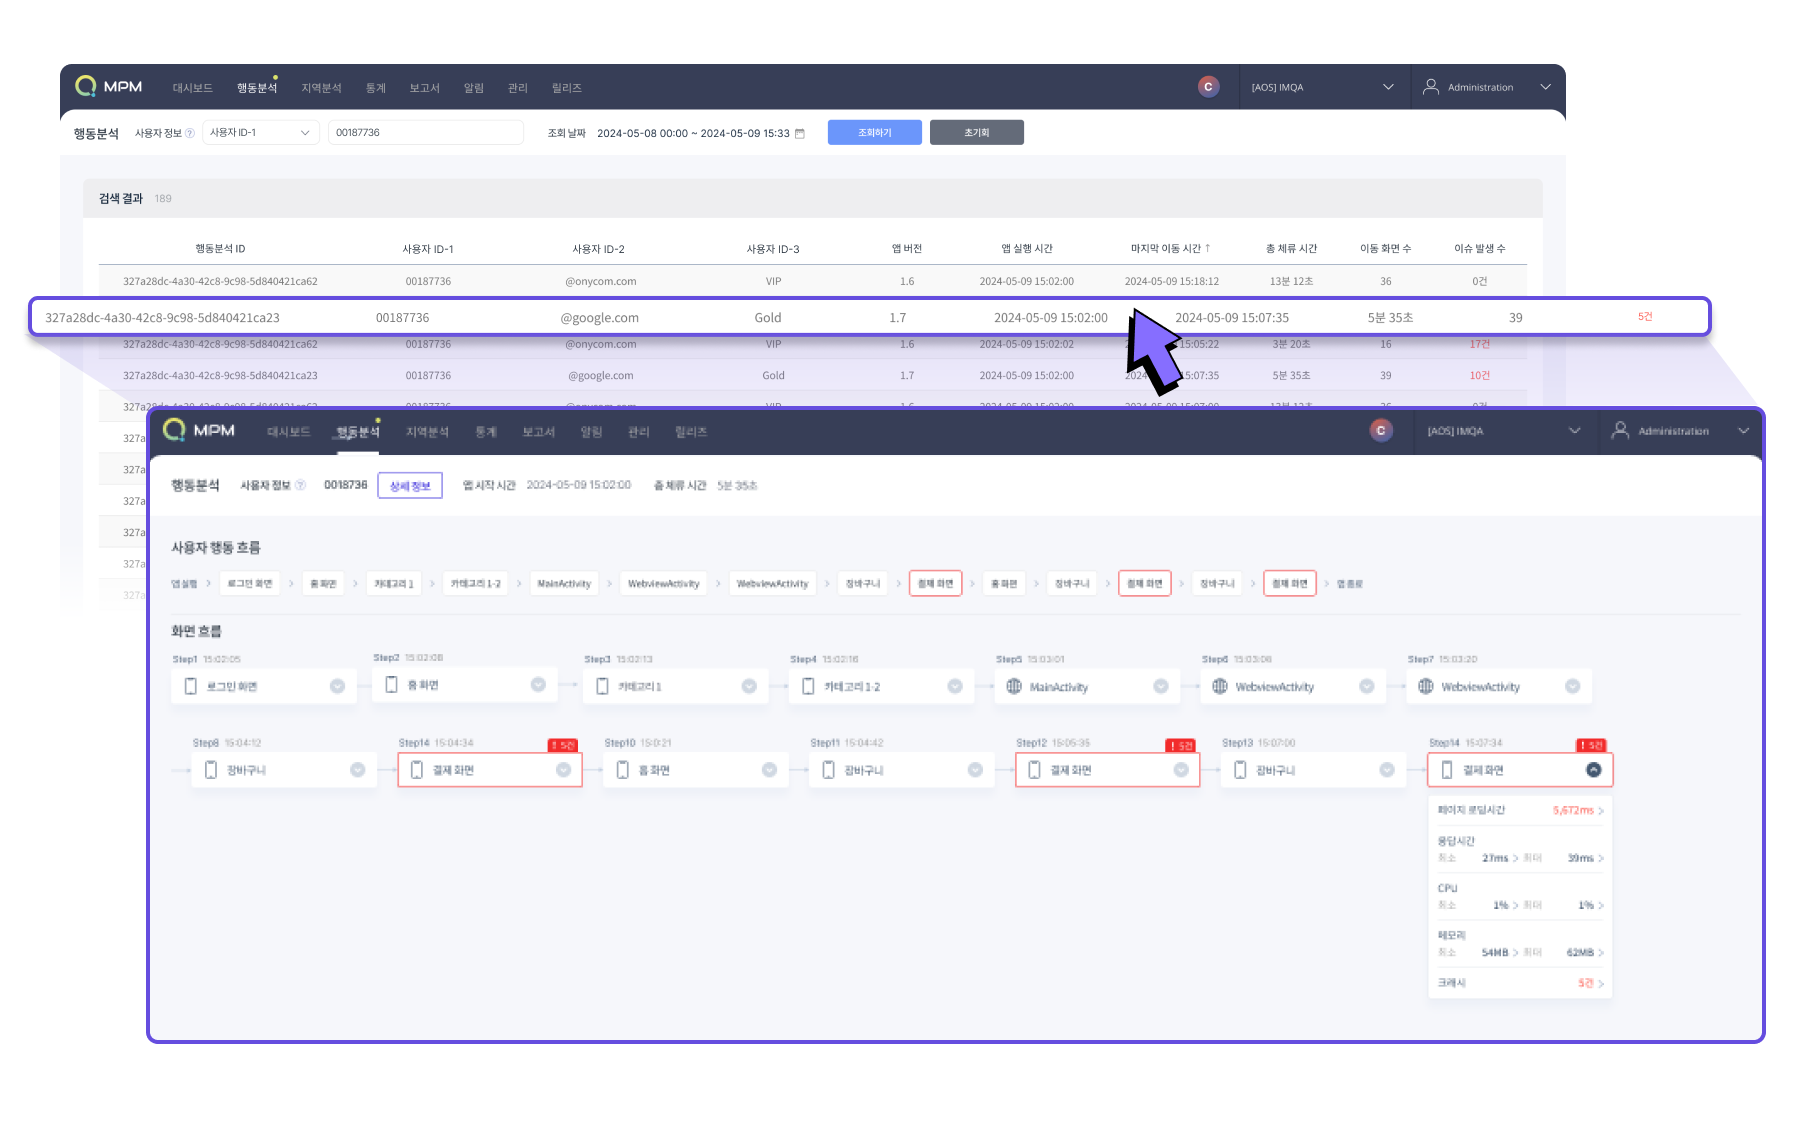The width and height of the screenshot is (1812, 1134).
Task: Expand the Step5 MainActivity card chevron
Action: [x=1161, y=686]
